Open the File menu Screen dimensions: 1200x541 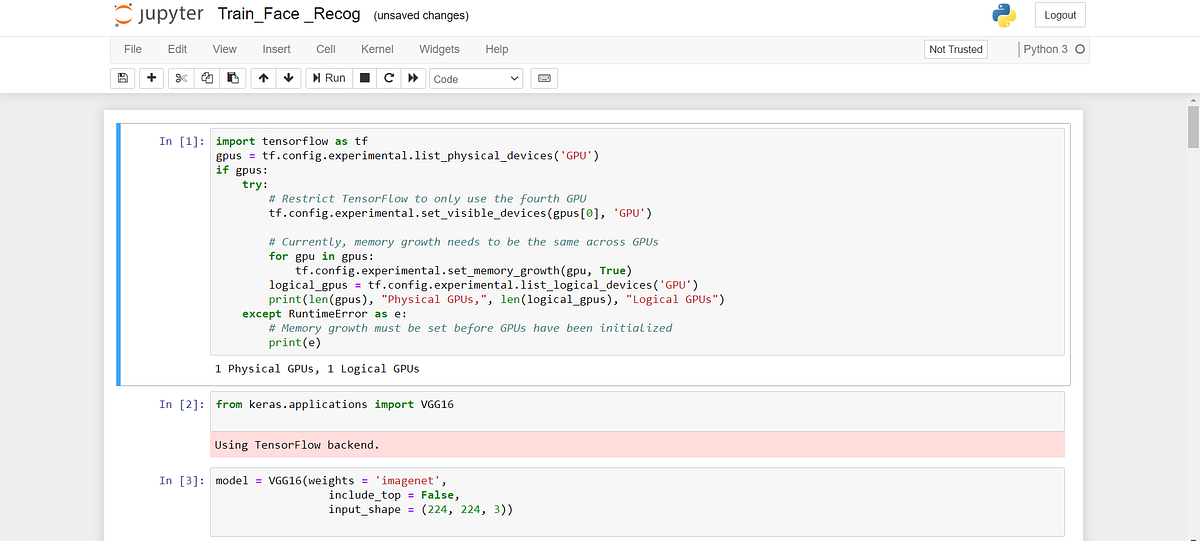pos(133,49)
